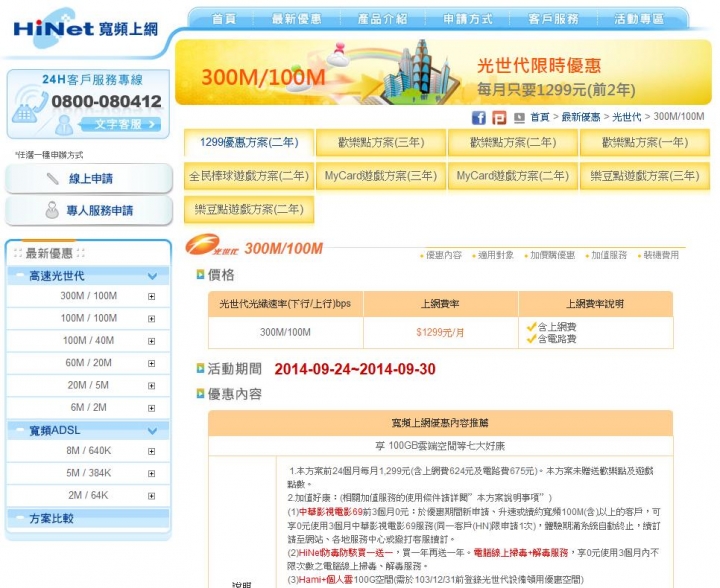Share page via Facebook icon

478,118
